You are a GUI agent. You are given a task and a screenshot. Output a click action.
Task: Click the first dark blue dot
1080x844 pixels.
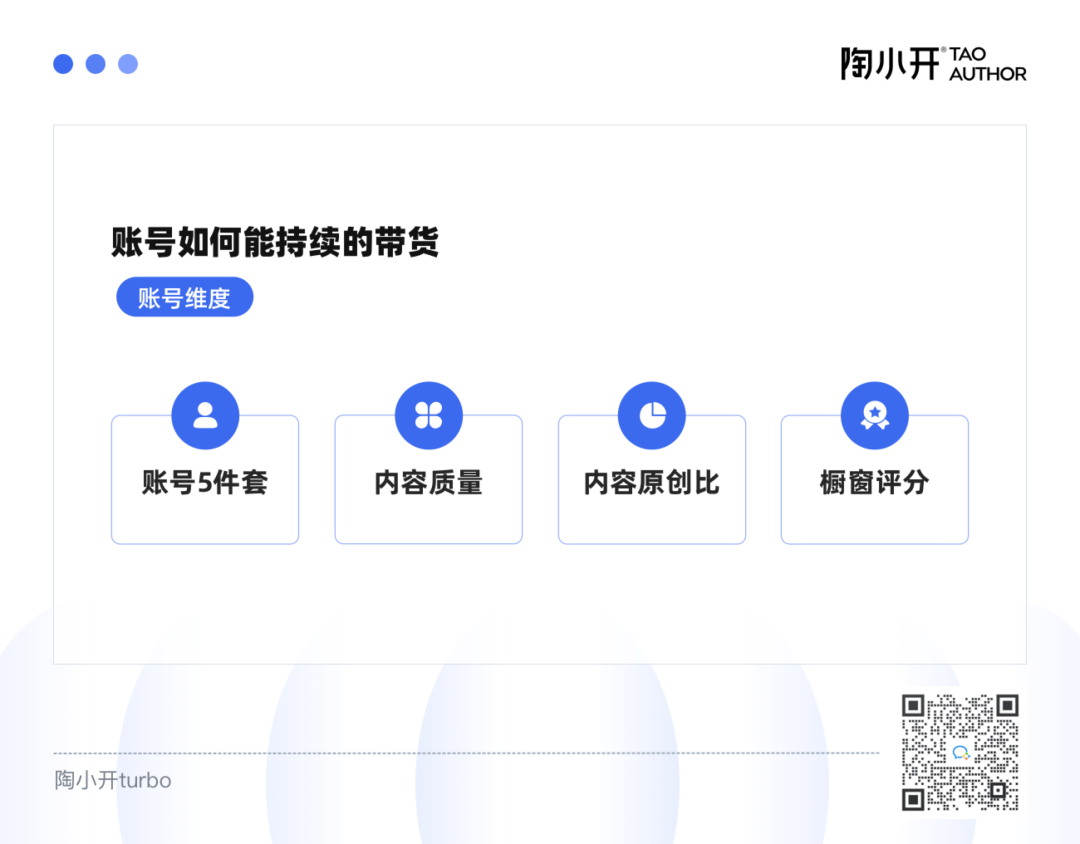click(63, 64)
